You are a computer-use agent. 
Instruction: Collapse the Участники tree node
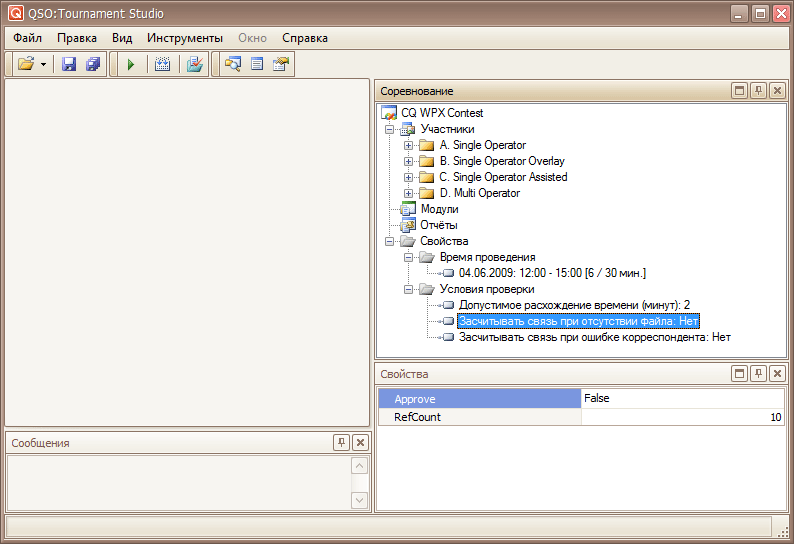(389, 129)
